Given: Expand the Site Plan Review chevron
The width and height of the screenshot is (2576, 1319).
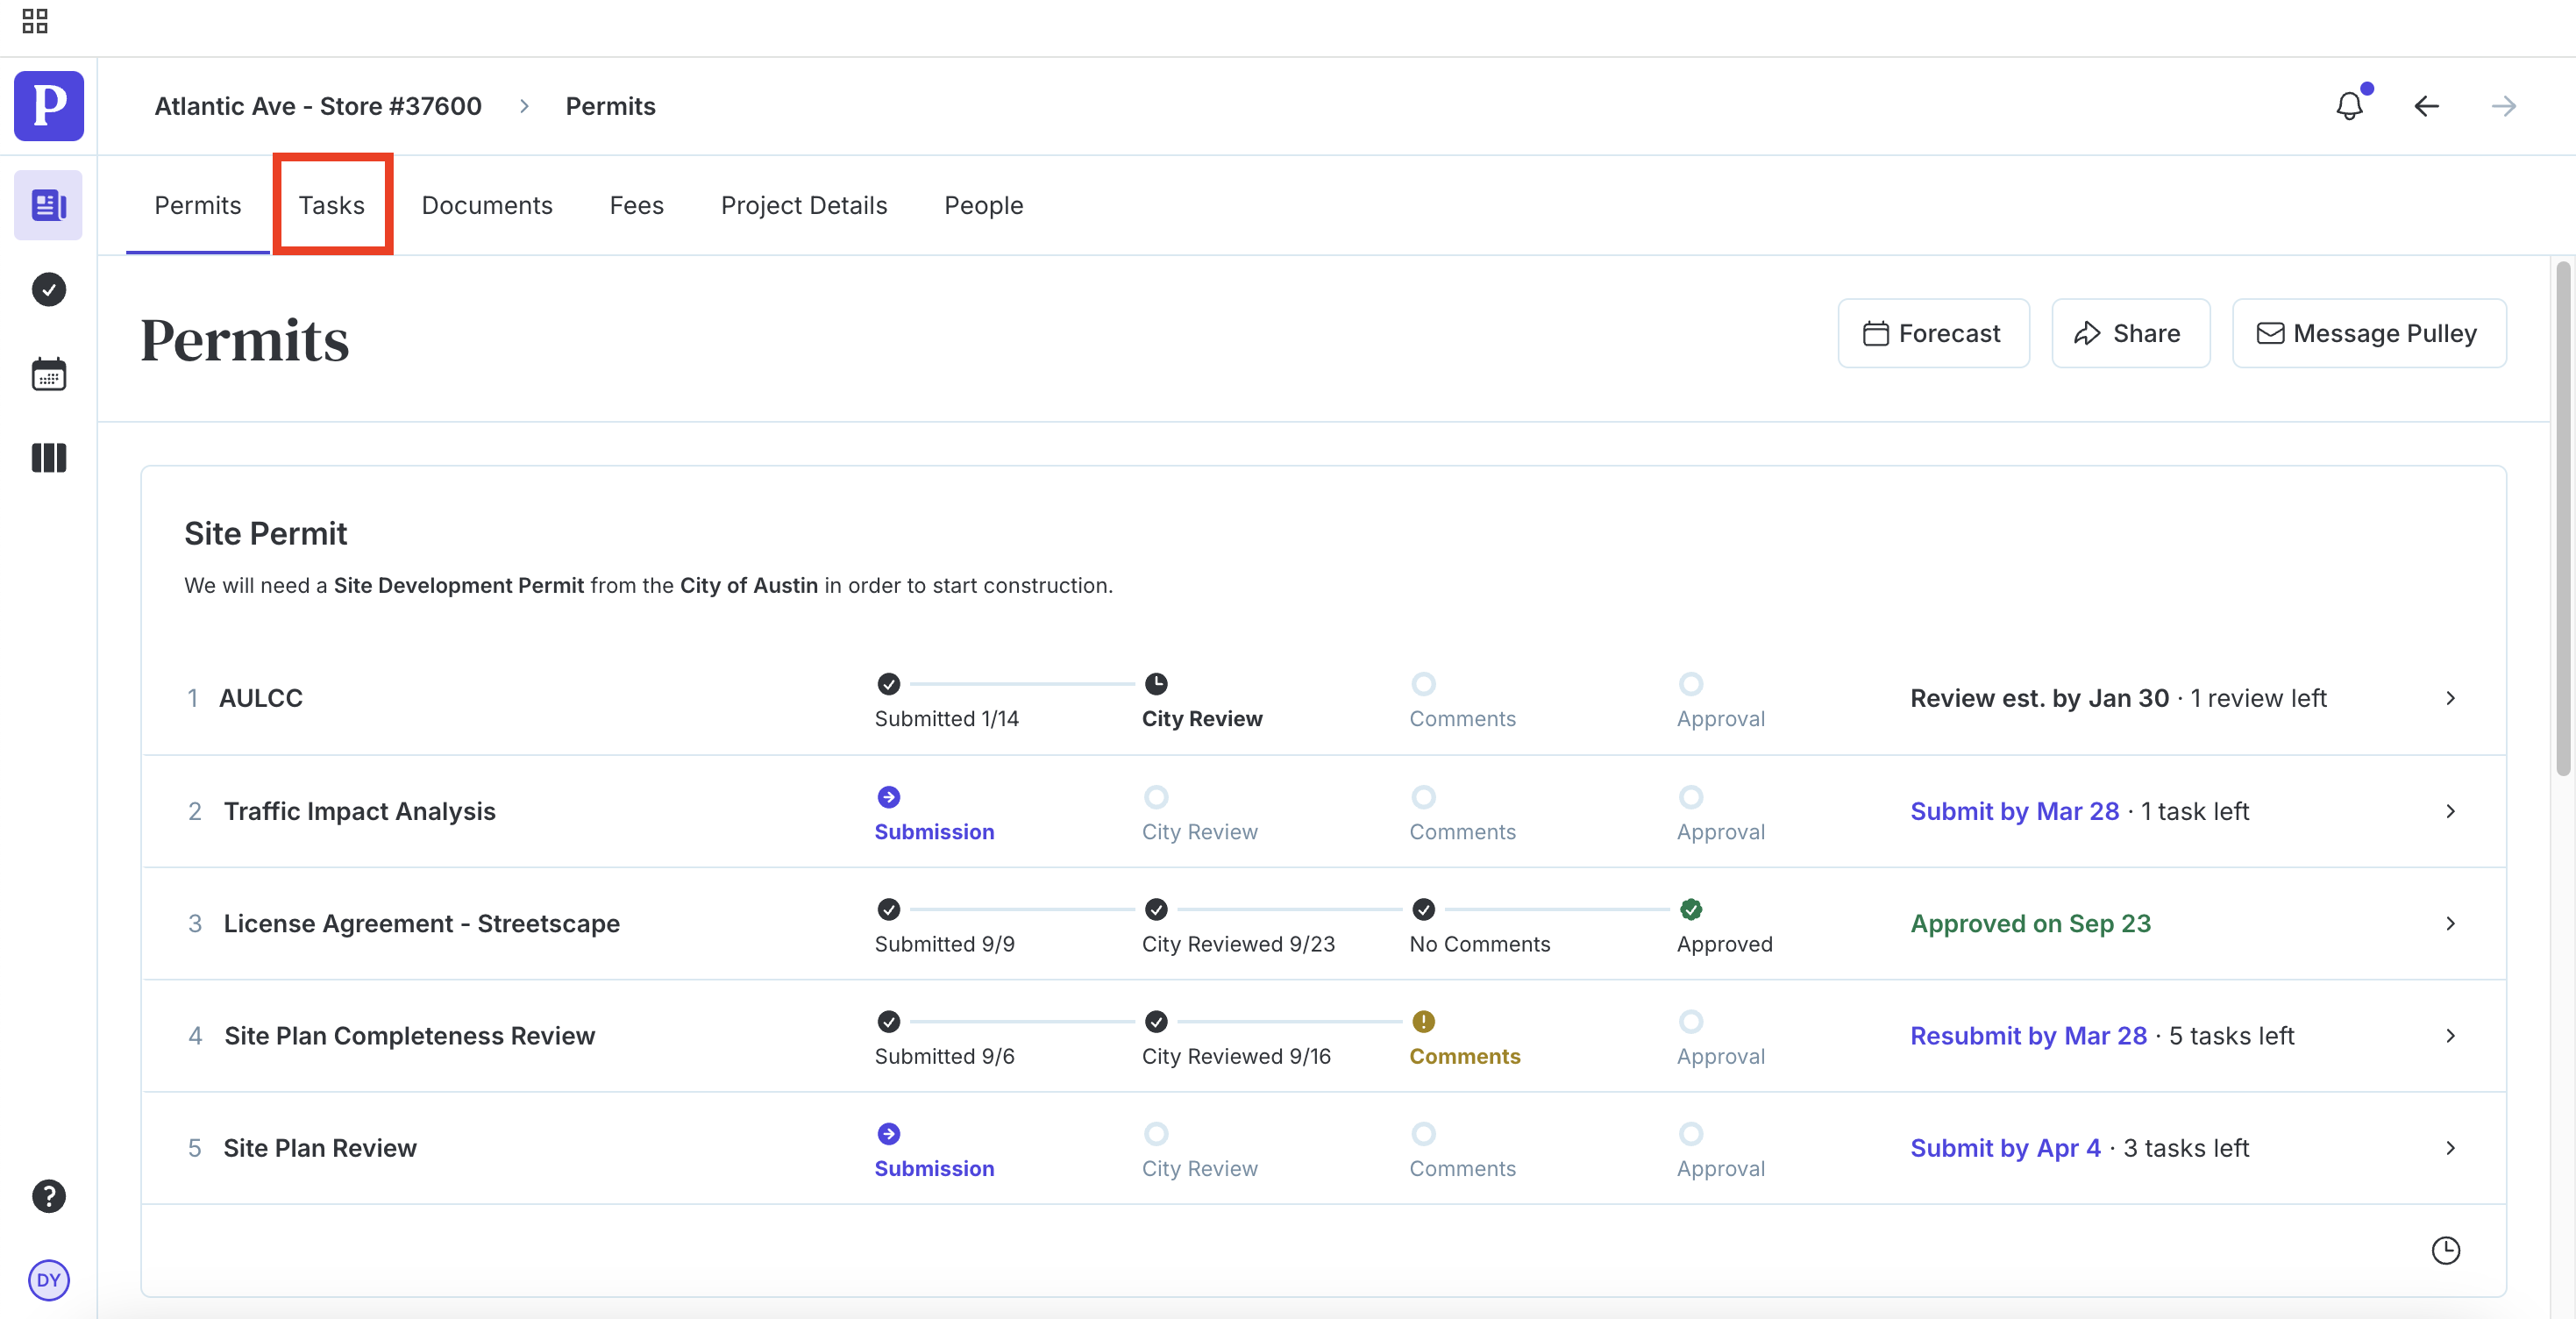Looking at the screenshot, I should [2450, 1148].
